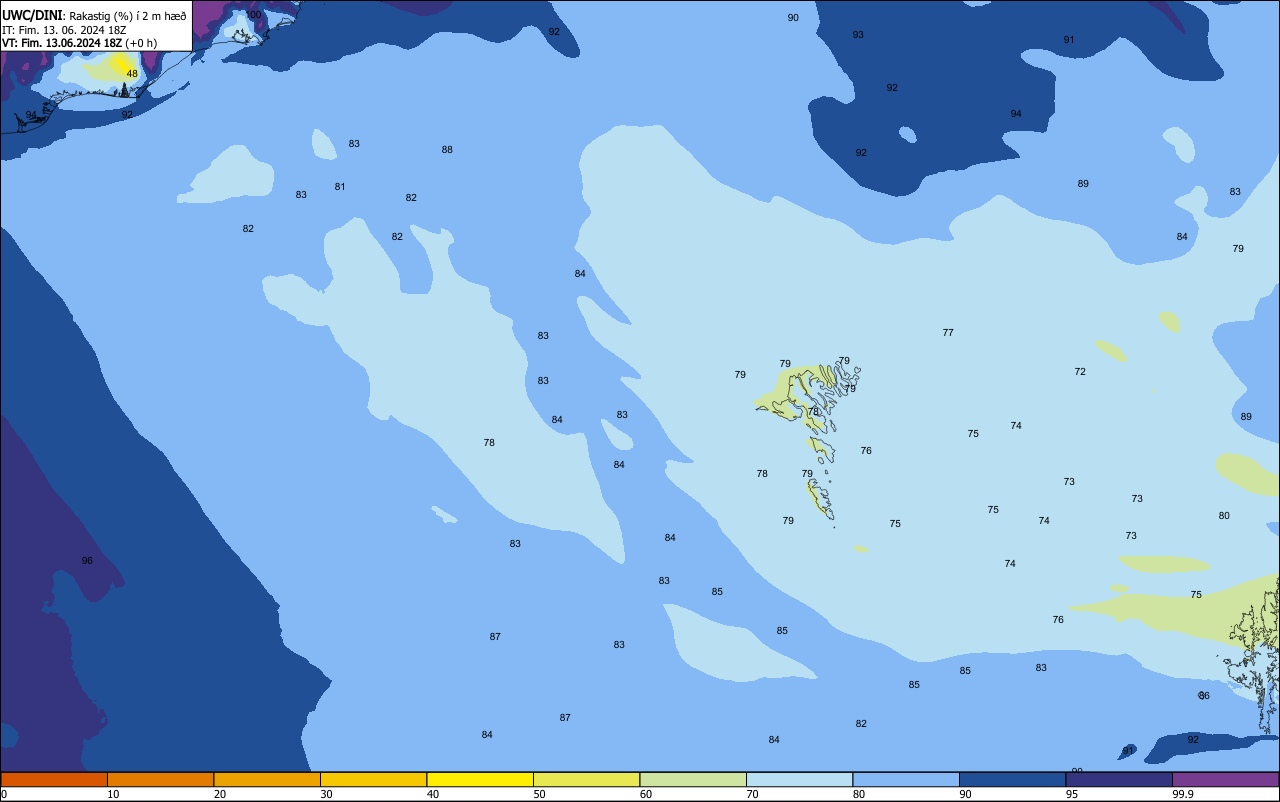Click the humidity value 93 in the dark blue area
Viewport: 1280px width, 802px height.
(x=858, y=35)
